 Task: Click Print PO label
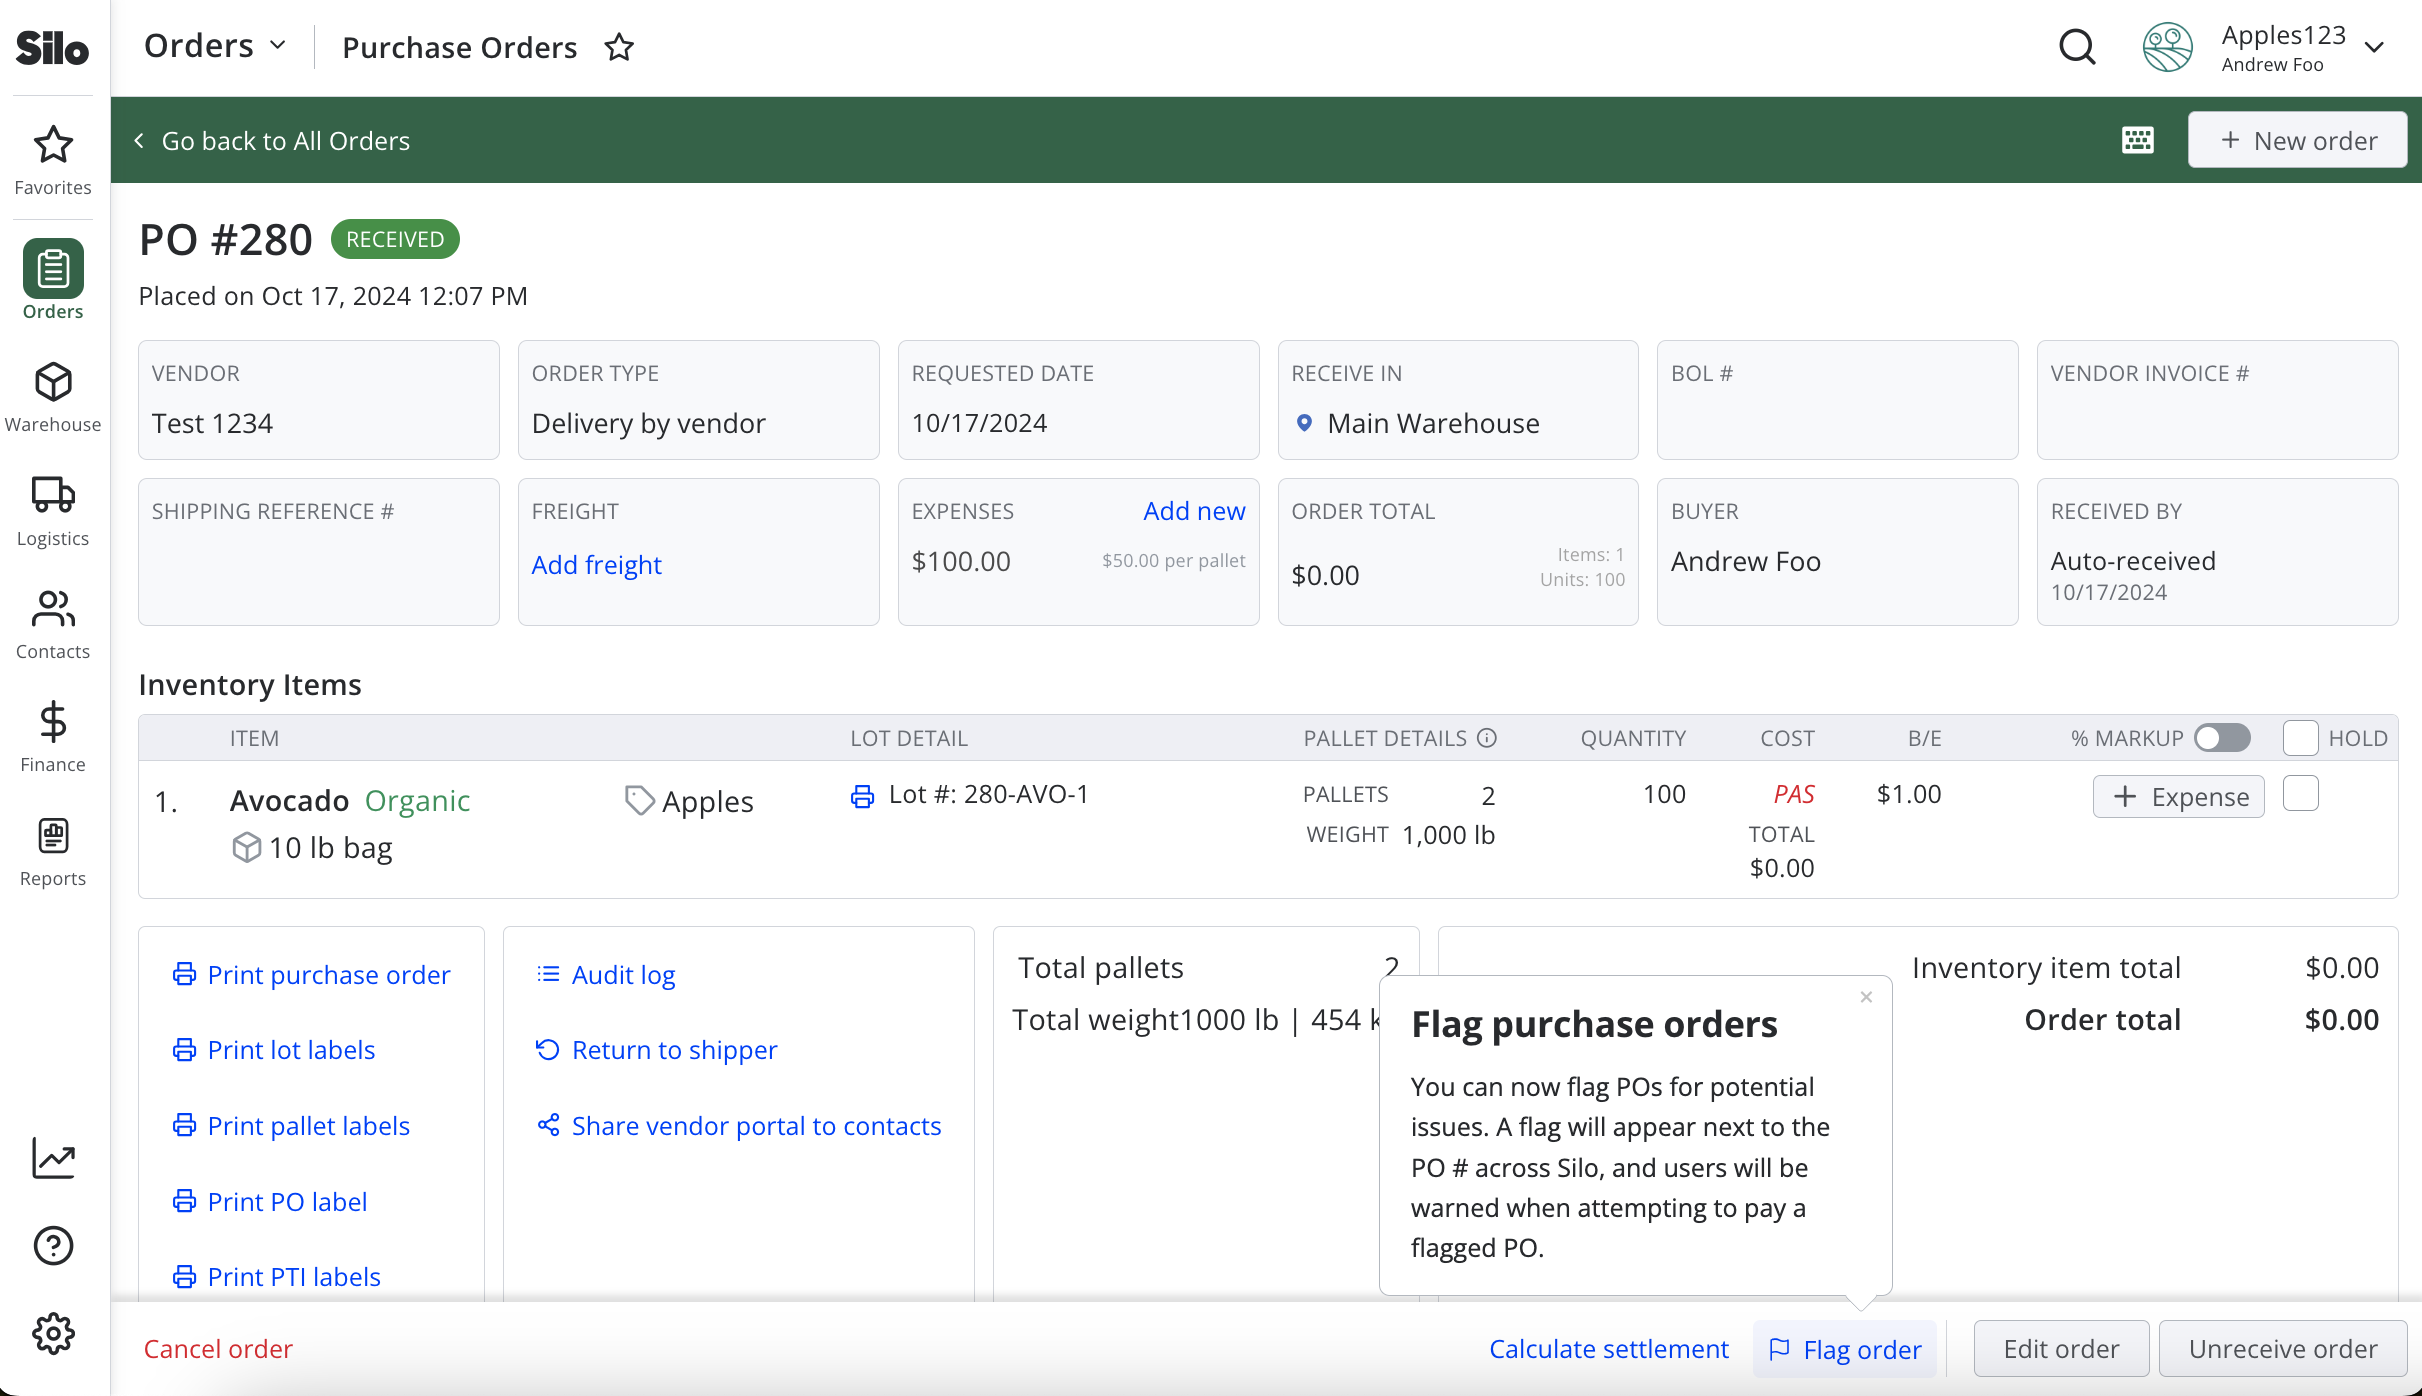tap(270, 1202)
